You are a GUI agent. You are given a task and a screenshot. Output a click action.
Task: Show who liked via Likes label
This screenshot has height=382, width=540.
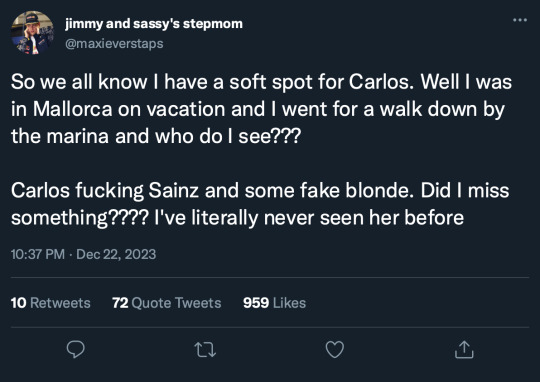[x=289, y=303]
